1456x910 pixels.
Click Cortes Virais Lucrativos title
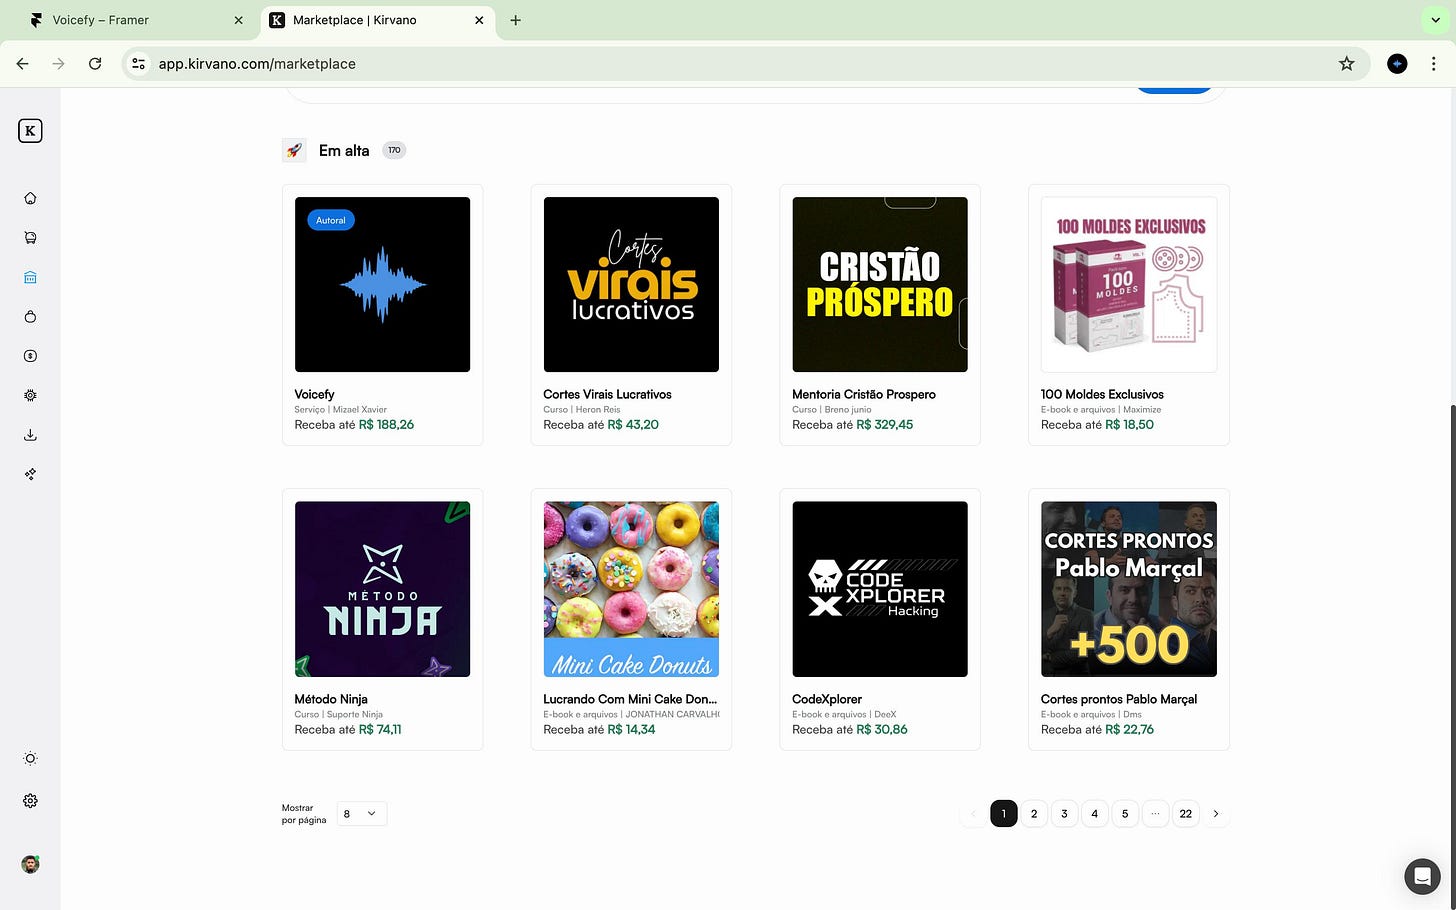pos(607,394)
